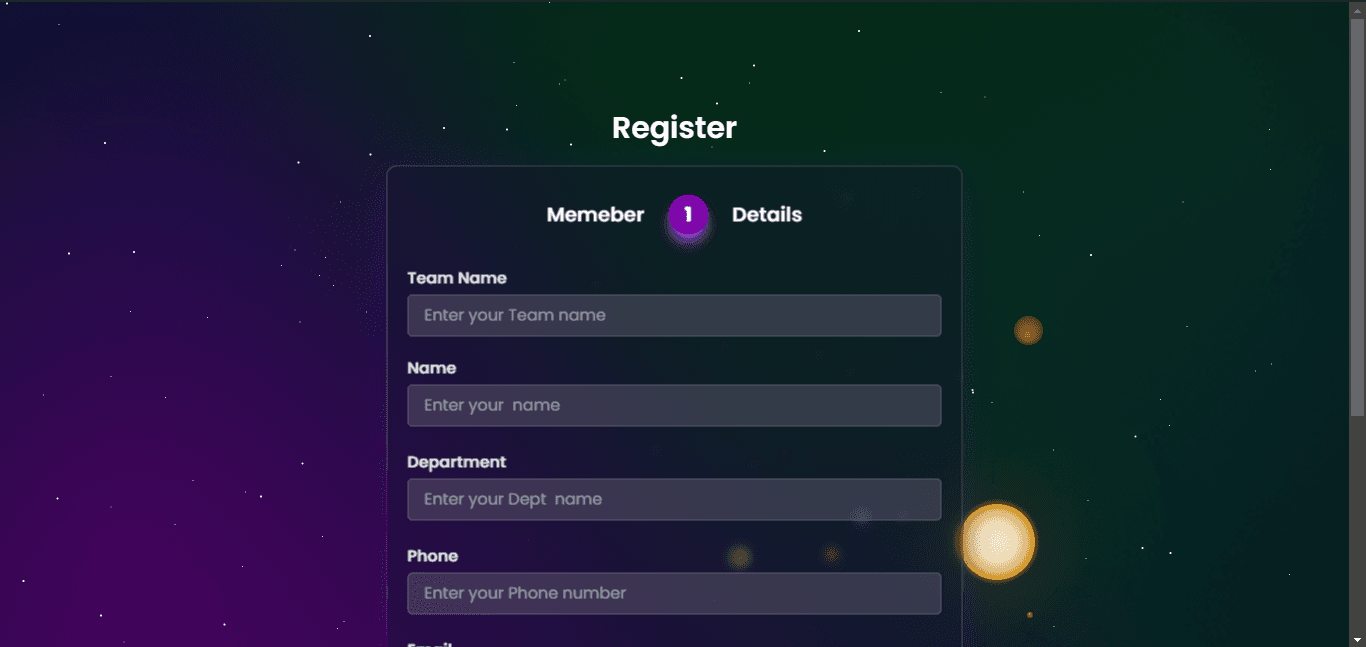This screenshot has width=1366, height=647.
Task: Click the Memeber heading text
Action: pyautogui.click(x=595, y=215)
